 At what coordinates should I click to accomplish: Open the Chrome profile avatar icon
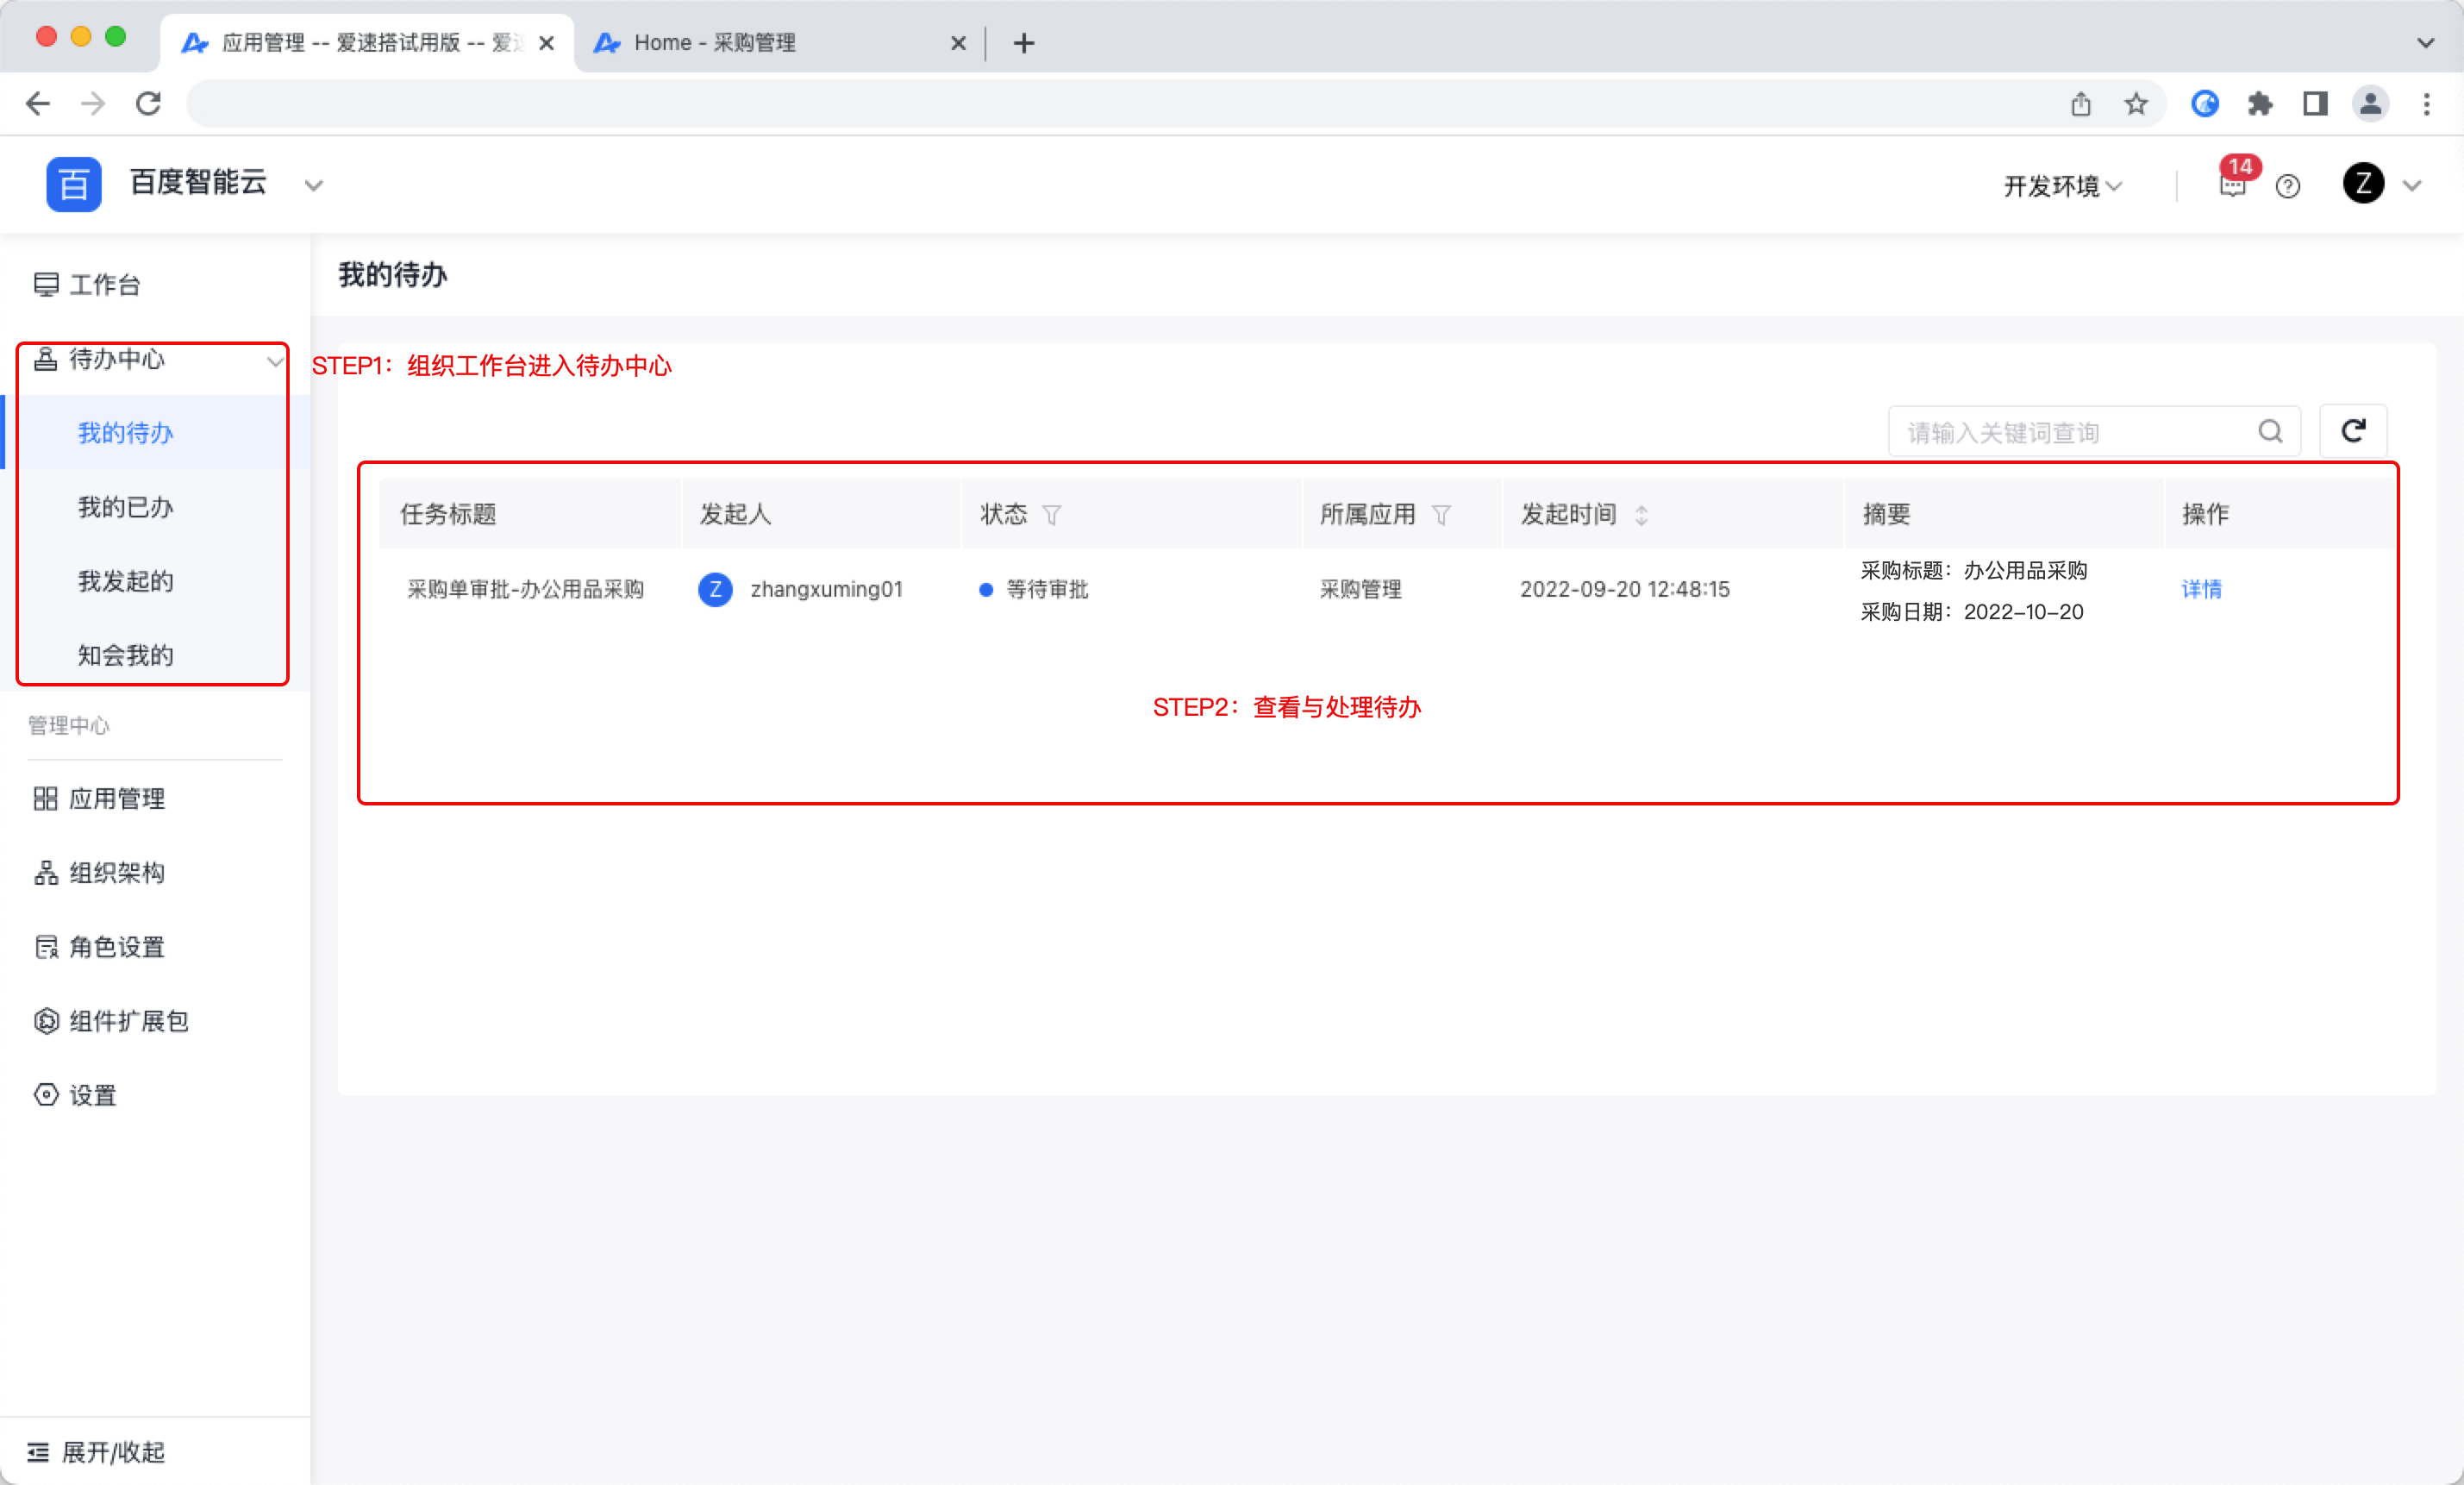pos(2370,104)
